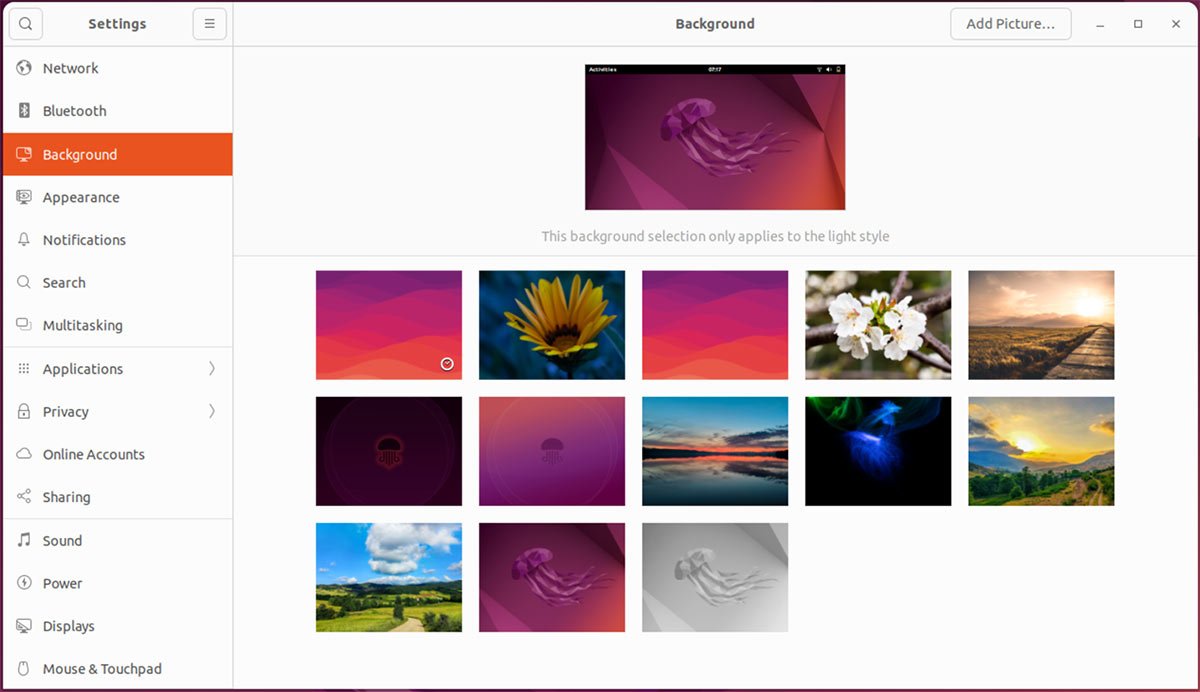
Task: Click the Add Picture button
Action: tap(1010, 24)
